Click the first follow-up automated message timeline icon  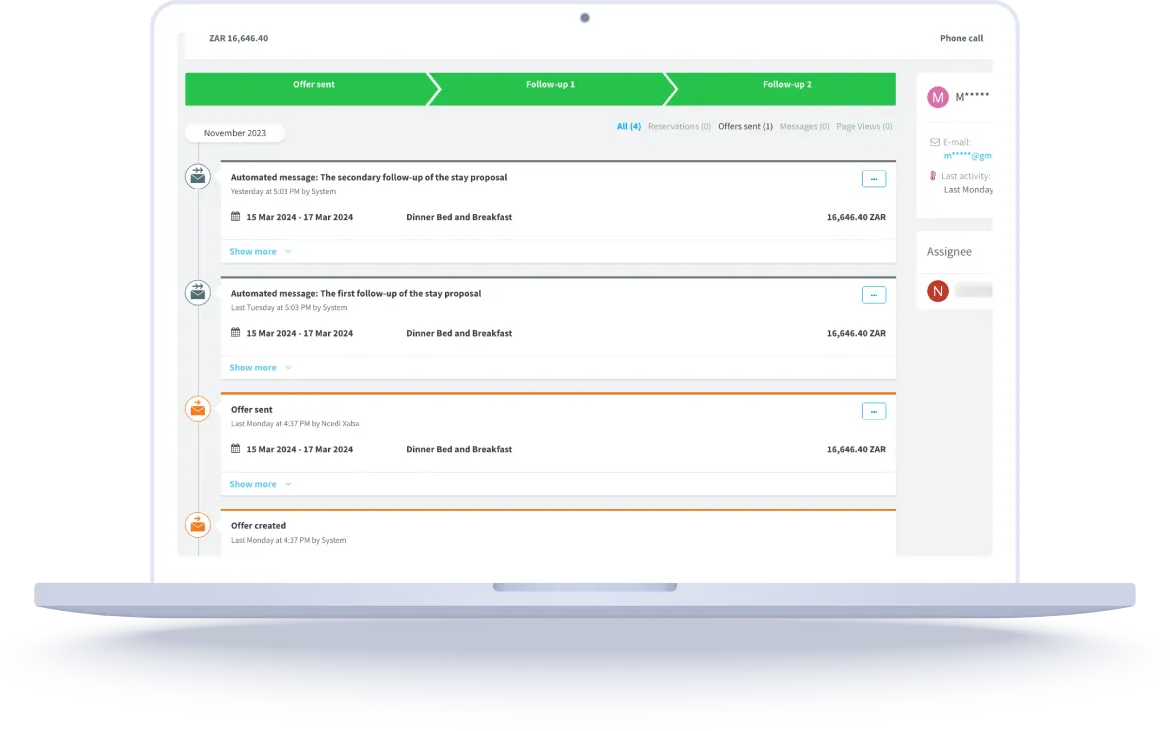pyautogui.click(x=198, y=292)
